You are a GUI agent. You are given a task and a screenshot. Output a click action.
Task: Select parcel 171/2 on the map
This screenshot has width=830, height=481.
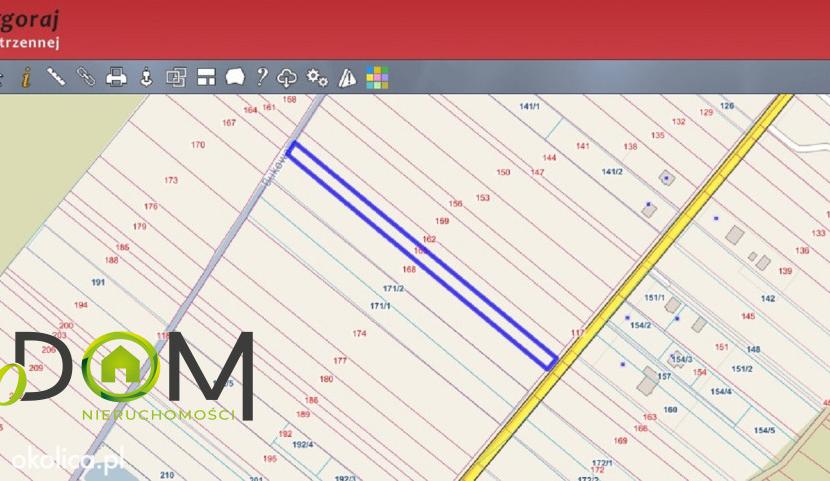(393, 288)
